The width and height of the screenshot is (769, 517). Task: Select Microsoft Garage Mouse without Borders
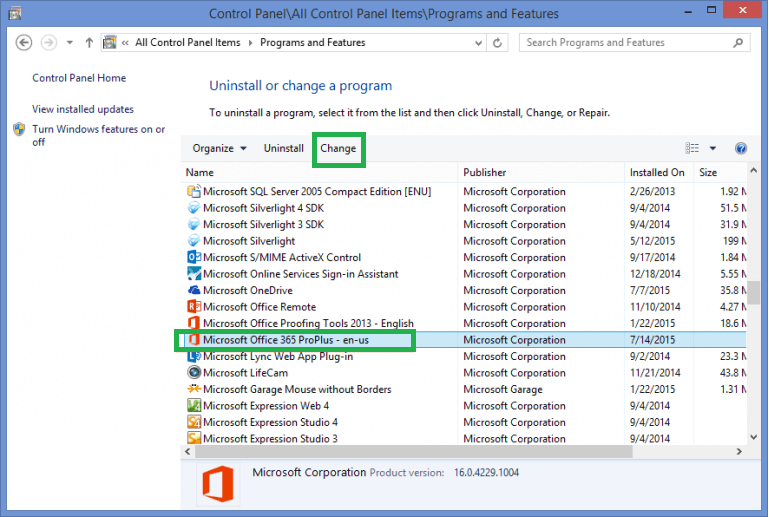[297, 389]
